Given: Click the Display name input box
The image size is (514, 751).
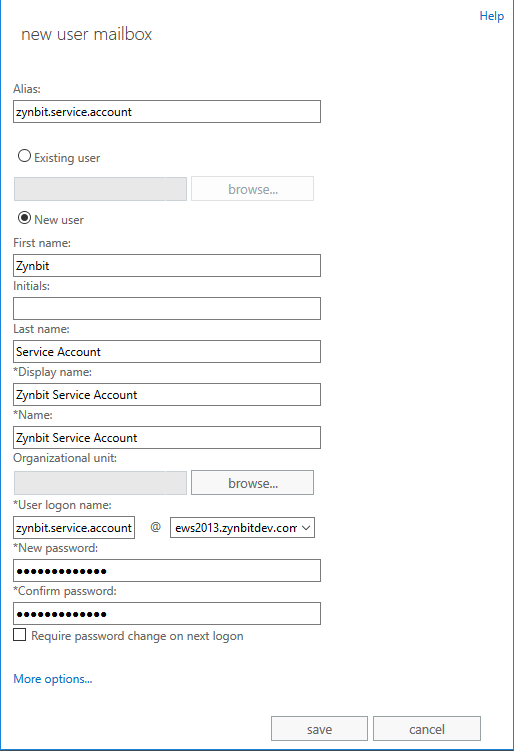Looking at the screenshot, I should (x=167, y=395).
